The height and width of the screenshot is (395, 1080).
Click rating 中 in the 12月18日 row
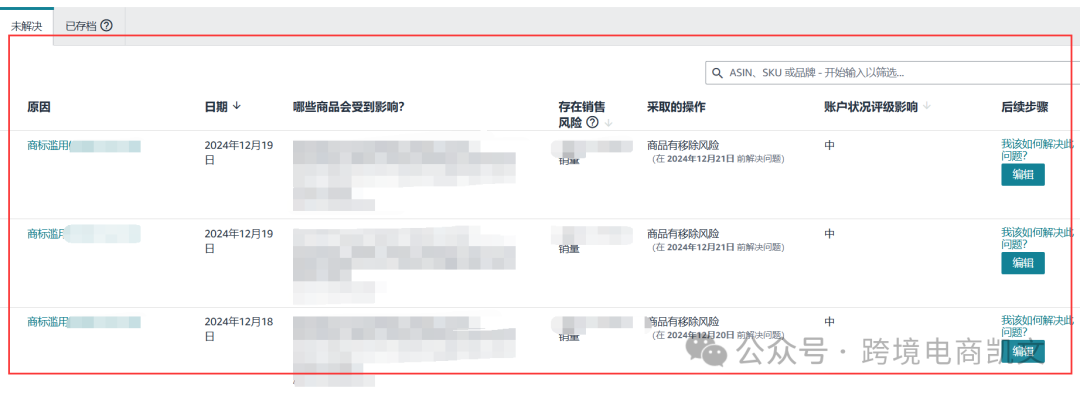click(x=829, y=322)
